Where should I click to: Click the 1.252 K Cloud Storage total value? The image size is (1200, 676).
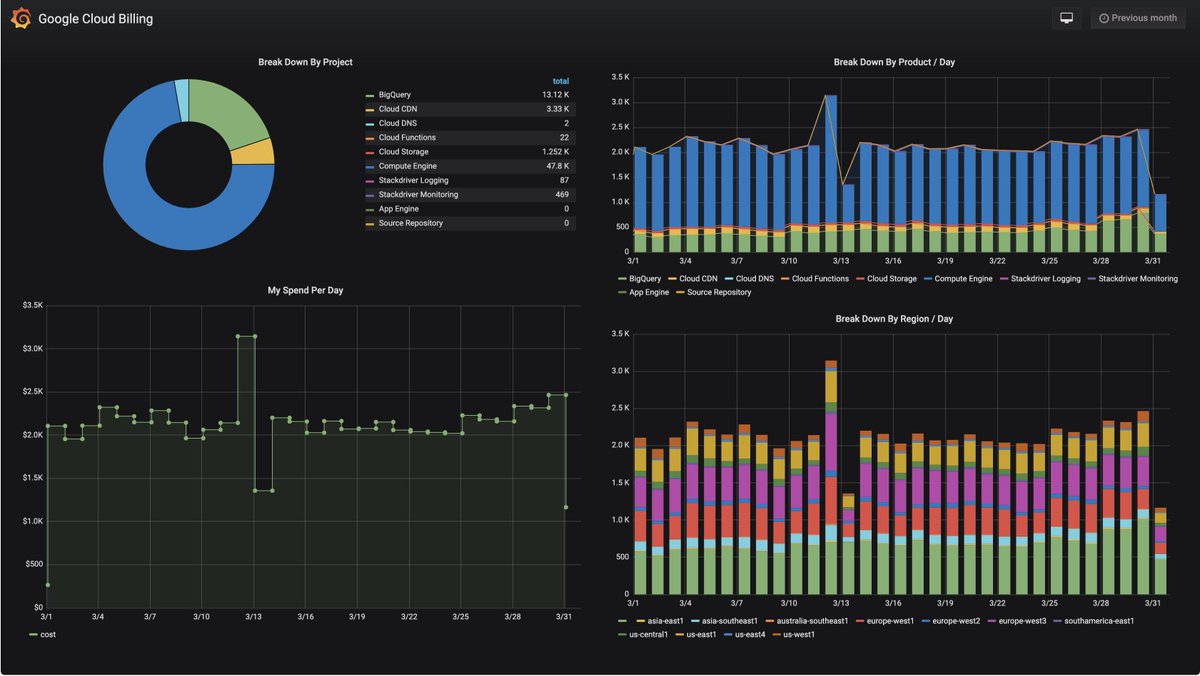click(555, 152)
